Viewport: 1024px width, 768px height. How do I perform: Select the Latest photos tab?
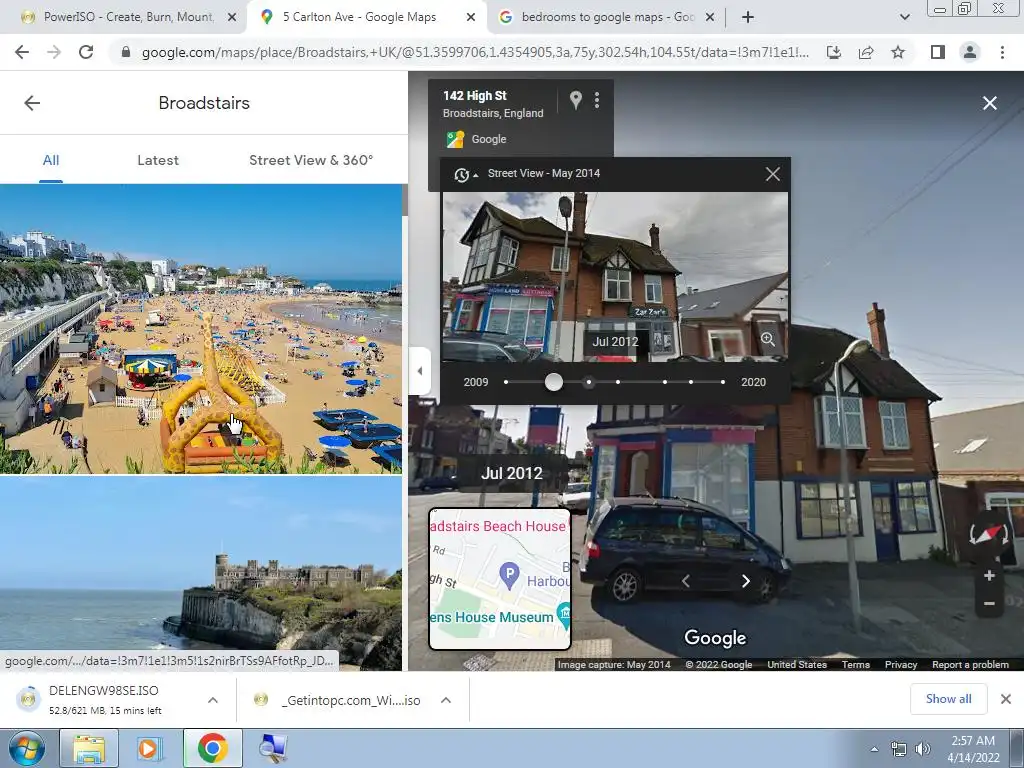coord(157,161)
